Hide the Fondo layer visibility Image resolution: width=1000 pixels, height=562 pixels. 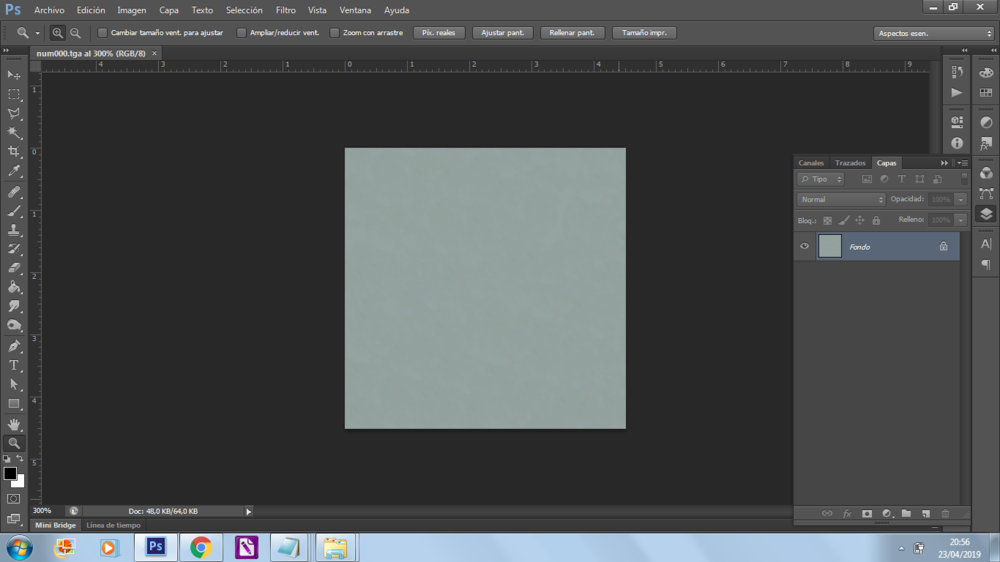click(x=804, y=246)
